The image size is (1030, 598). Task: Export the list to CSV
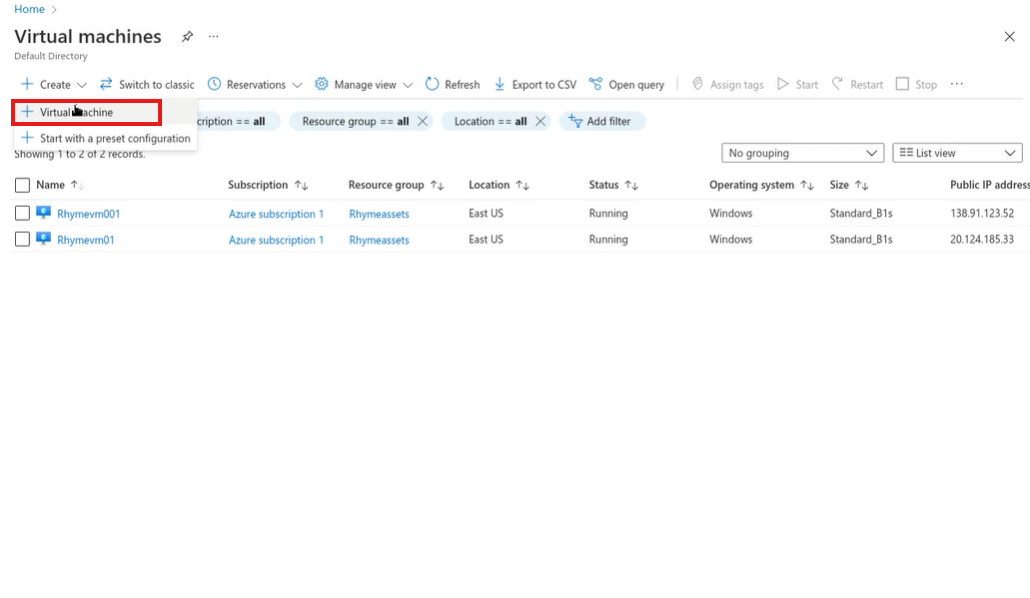[x=535, y=84]
